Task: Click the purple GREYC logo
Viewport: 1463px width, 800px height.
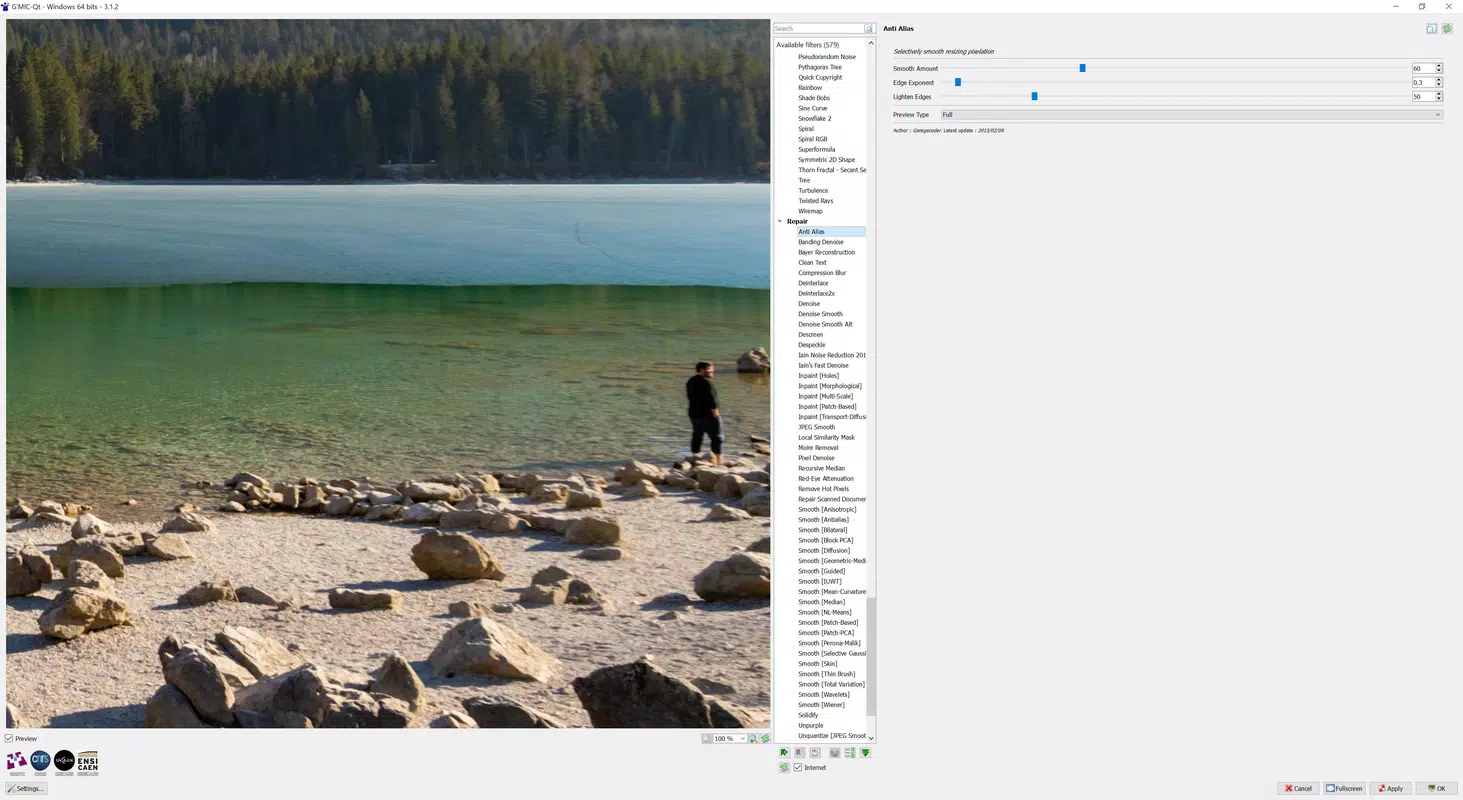Action: [17, 762]
